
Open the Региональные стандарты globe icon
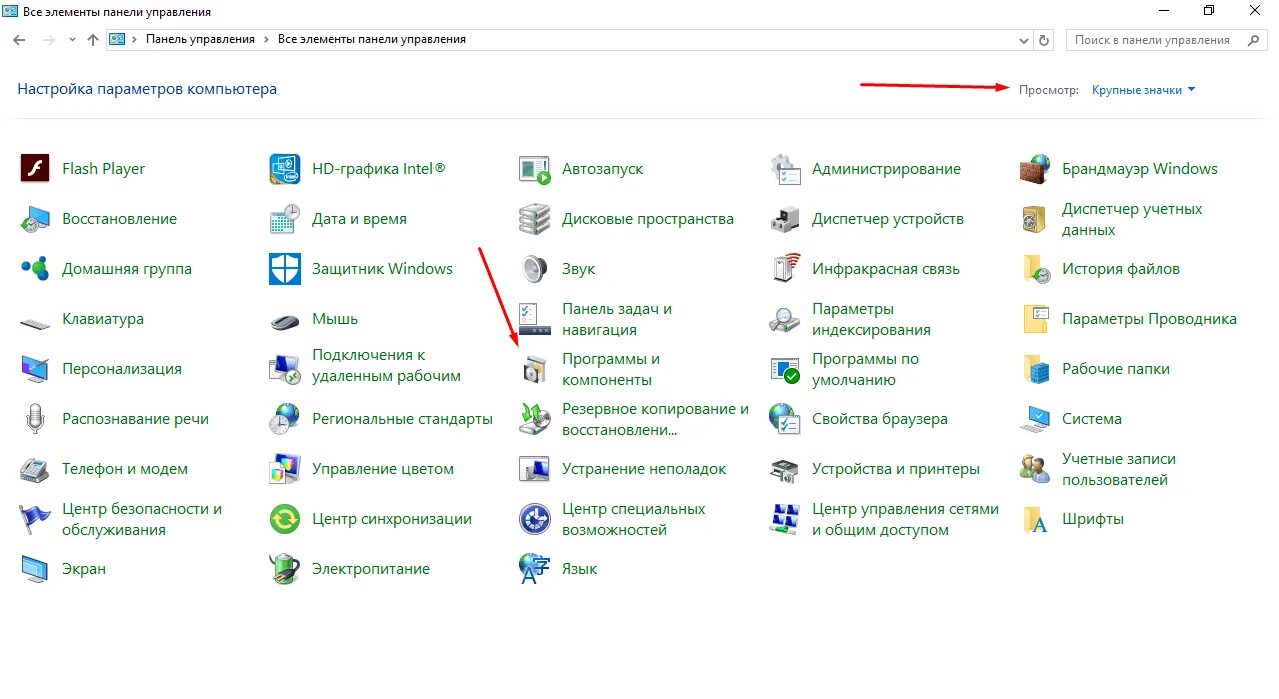285,419
